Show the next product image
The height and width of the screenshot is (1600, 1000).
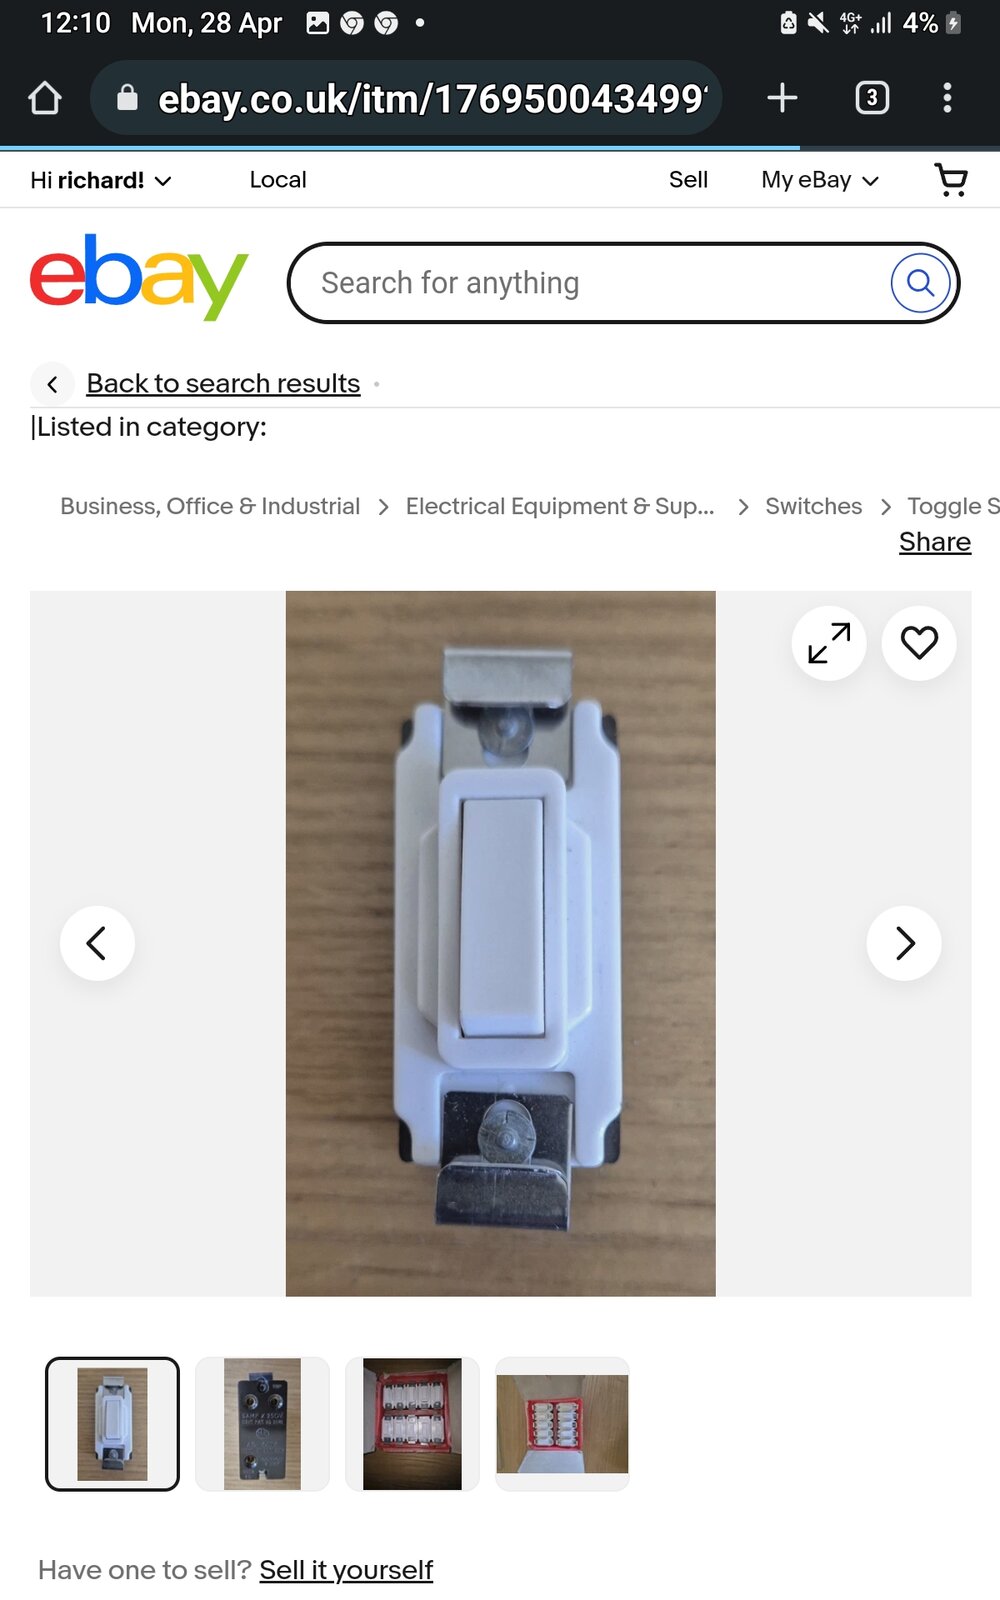click(904, 943)
